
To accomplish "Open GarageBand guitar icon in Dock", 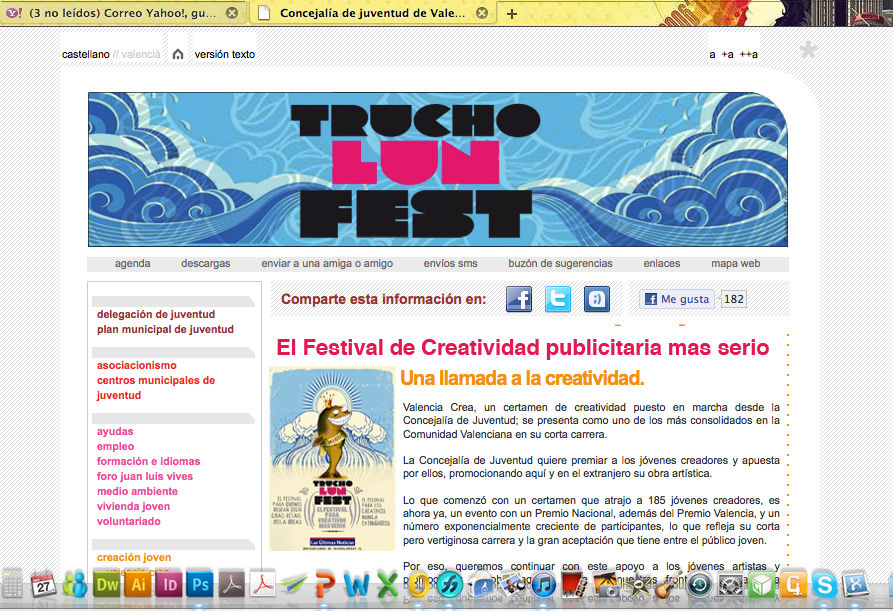I will (x=669, y=585).
